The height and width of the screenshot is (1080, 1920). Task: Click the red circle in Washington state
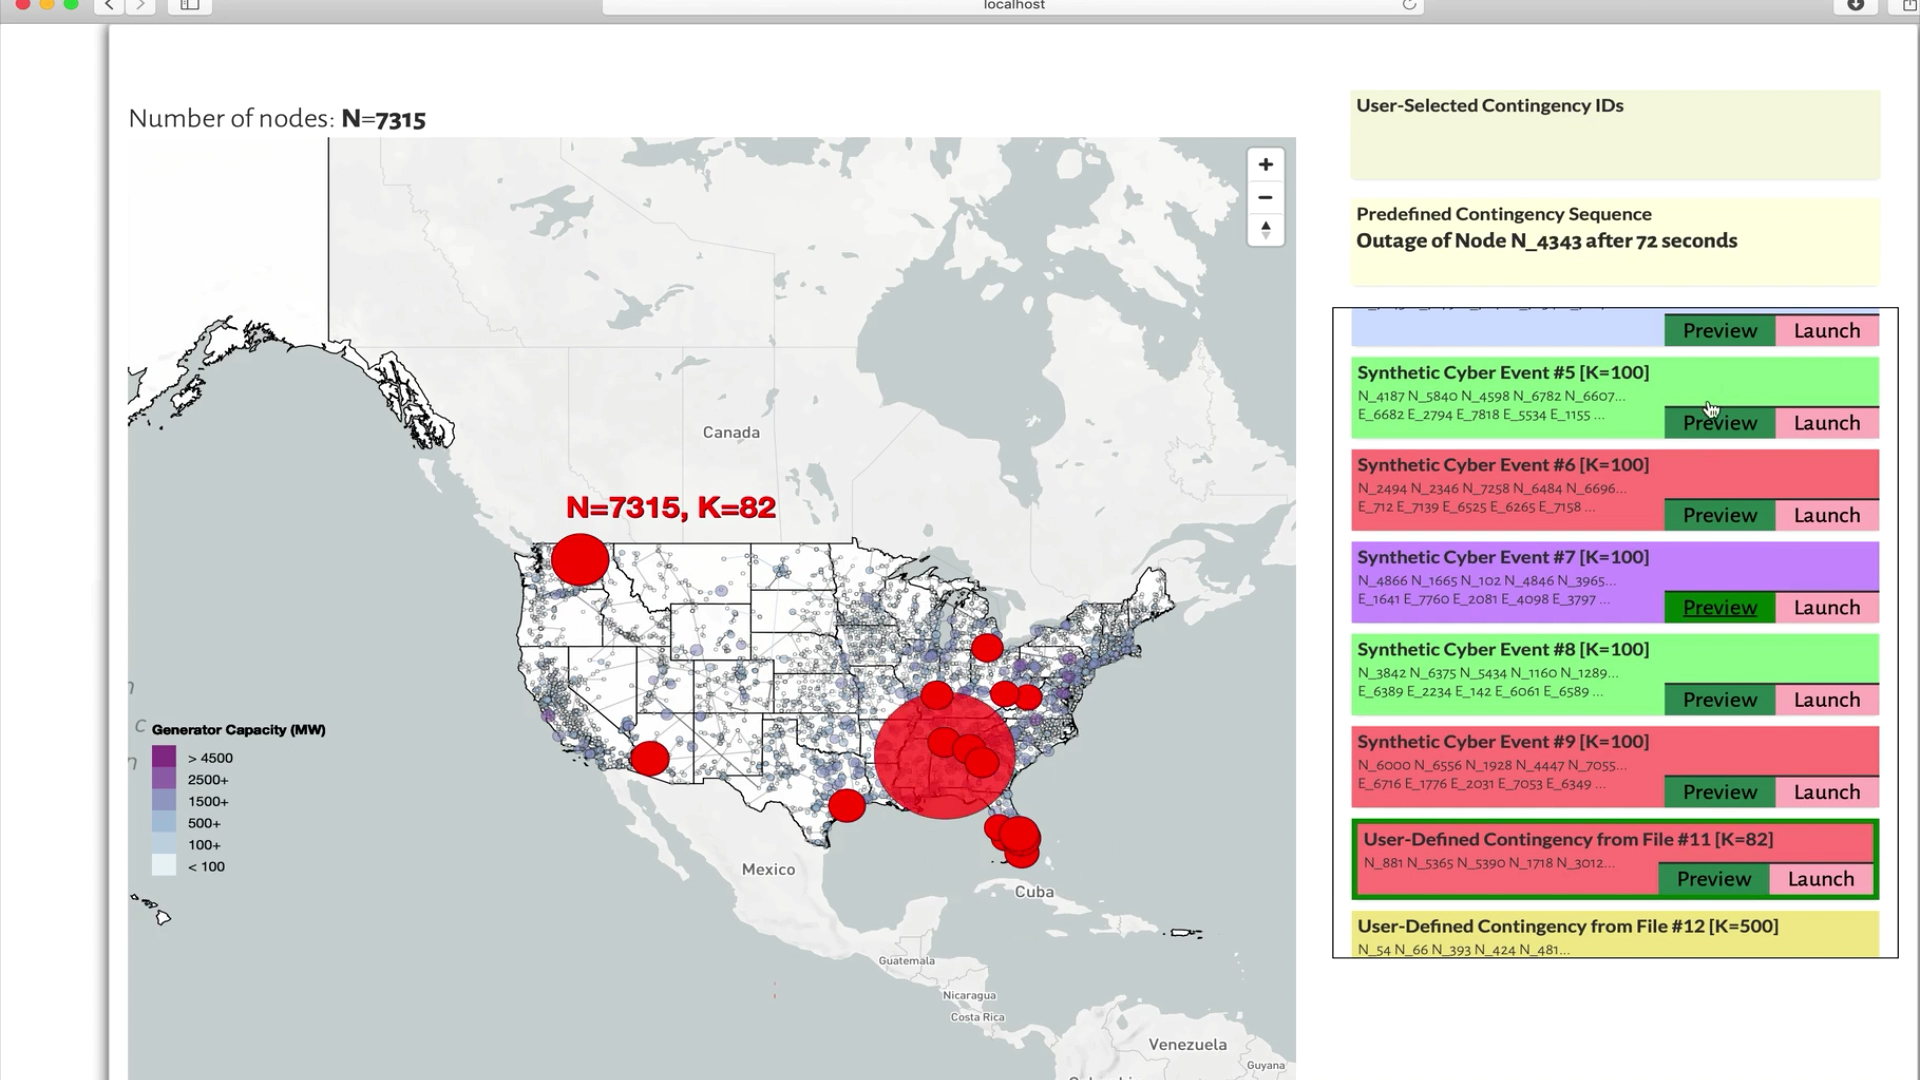pyautogui.click(x=580, y=560)
